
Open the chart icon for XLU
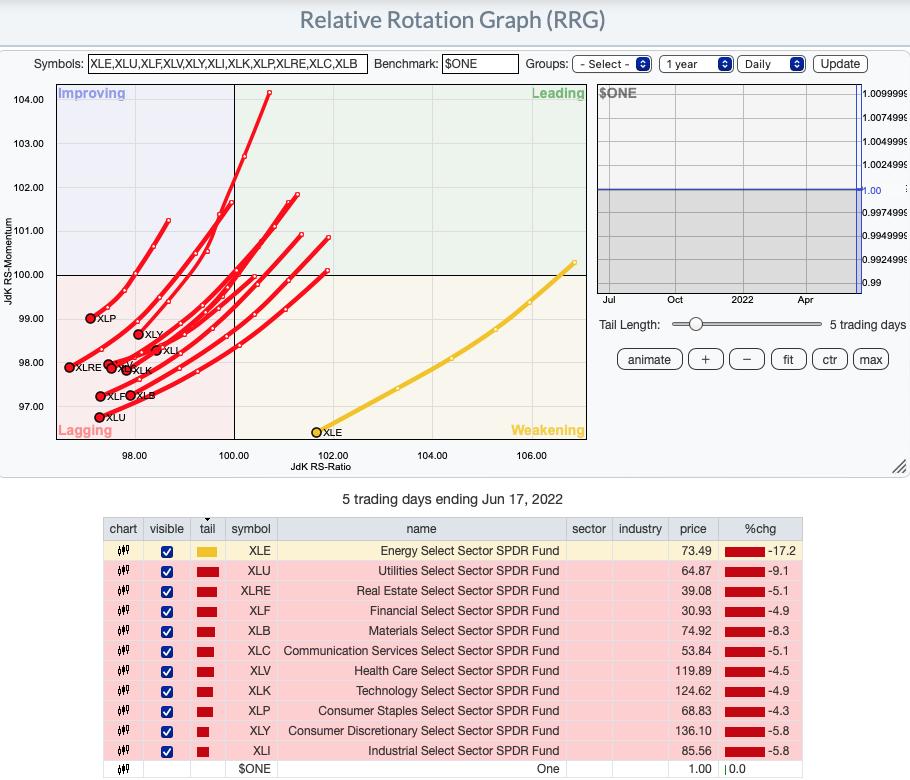(x=123, y=571)
